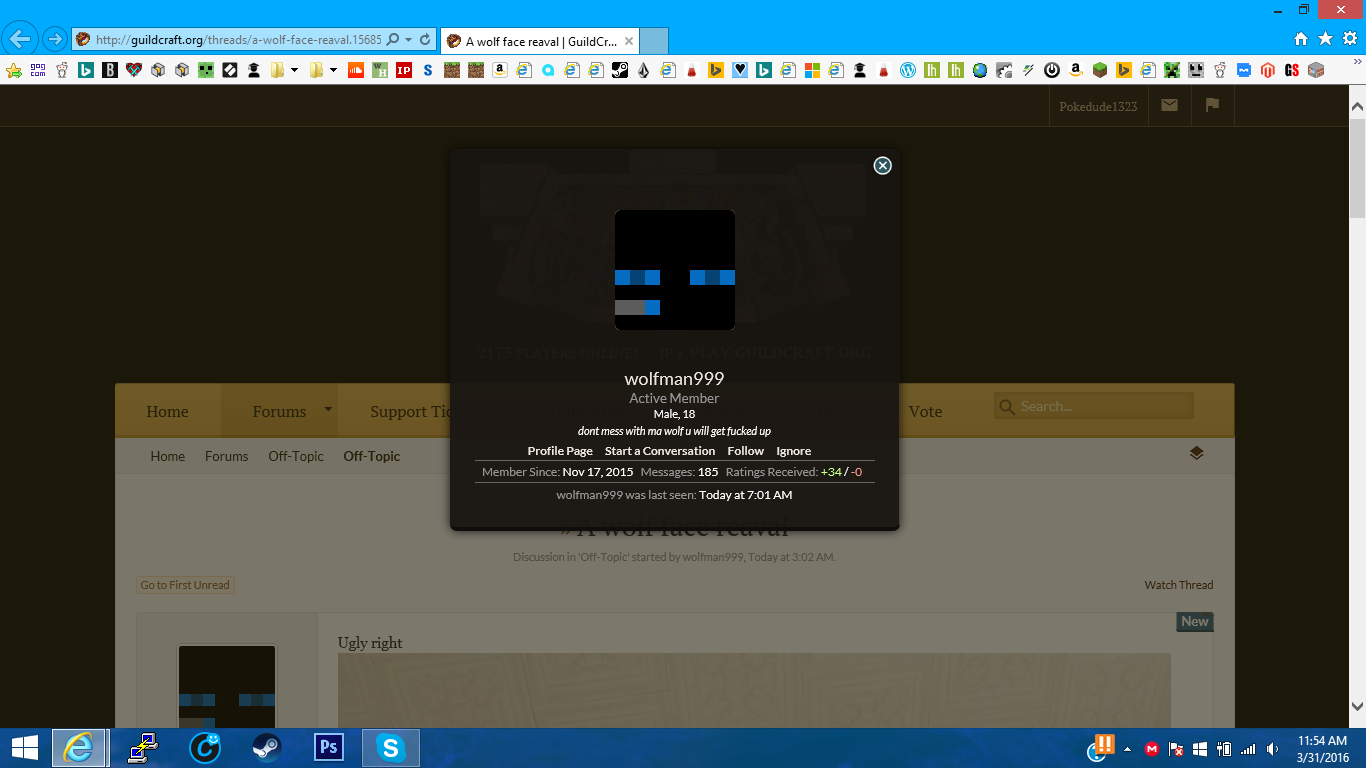1366x768 pixels.
Task: Click the MEGA tray icon
Action: click(1152, 749)
